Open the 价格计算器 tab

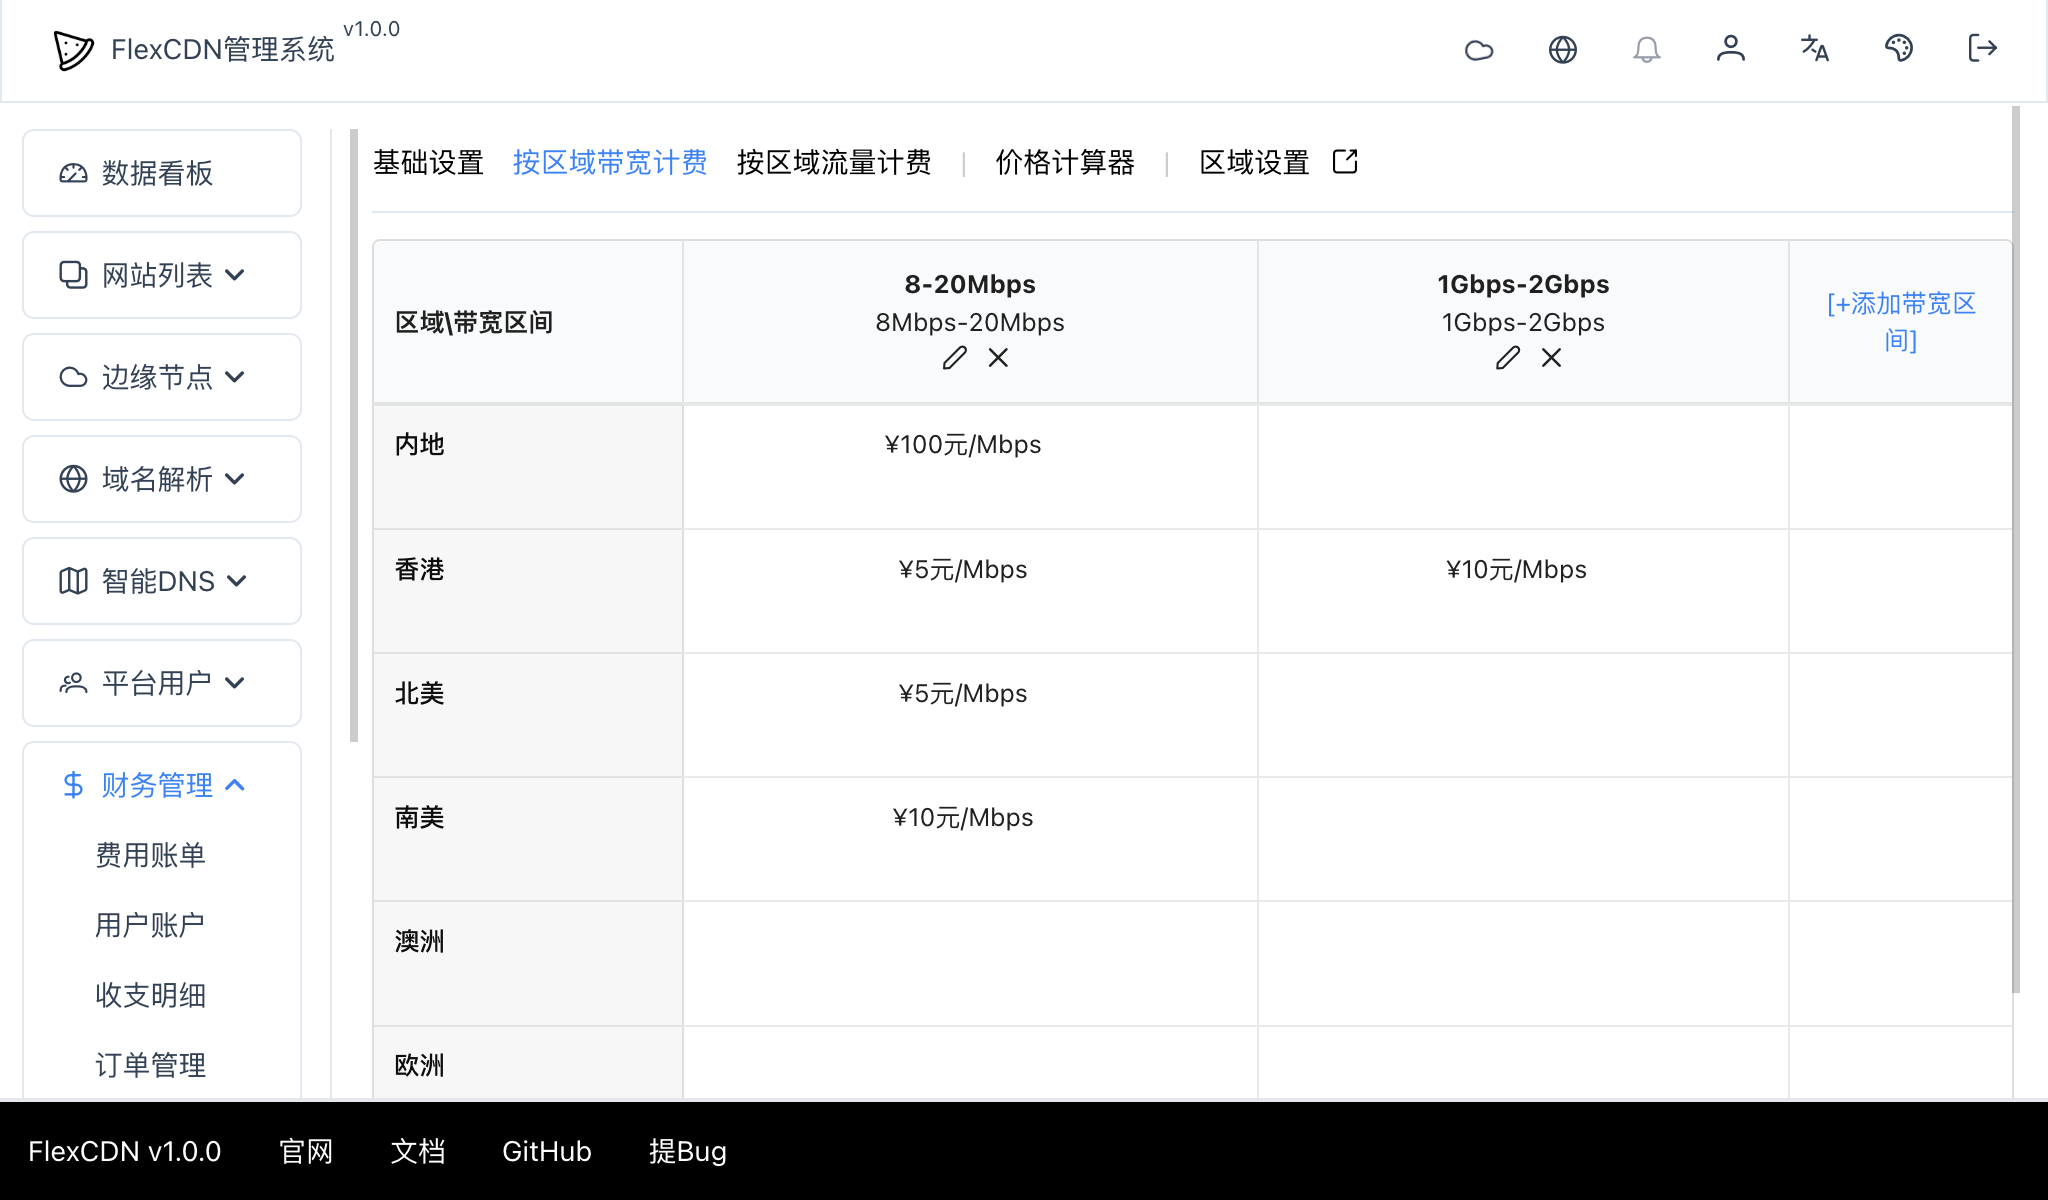coord(1065,162)
